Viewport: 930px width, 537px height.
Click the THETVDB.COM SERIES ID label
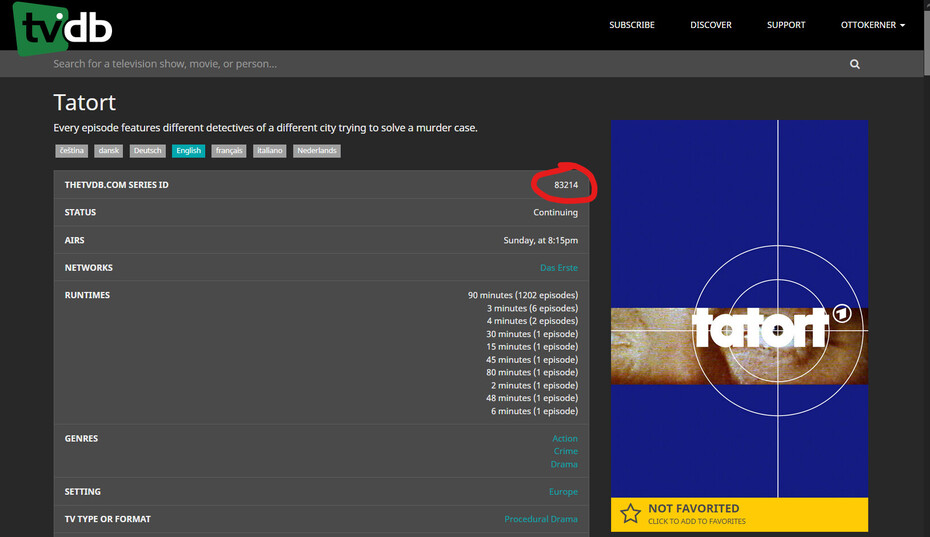[x=116, y=185]
